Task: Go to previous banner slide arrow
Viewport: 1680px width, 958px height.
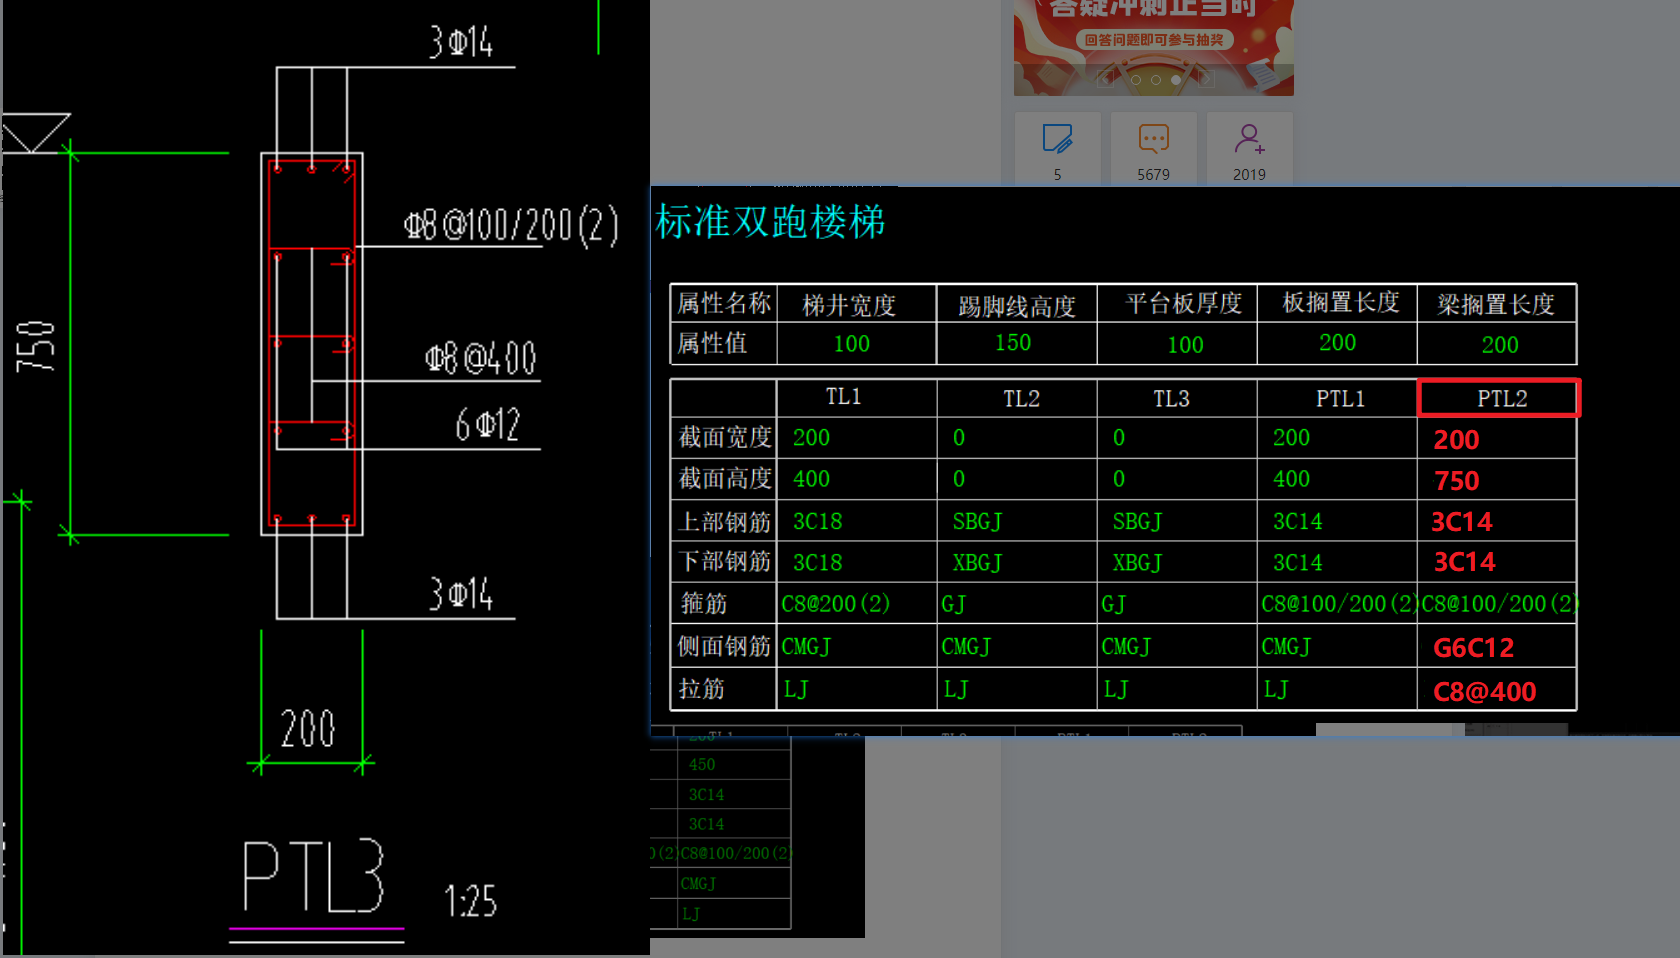Action: (x=1105, y=79)
